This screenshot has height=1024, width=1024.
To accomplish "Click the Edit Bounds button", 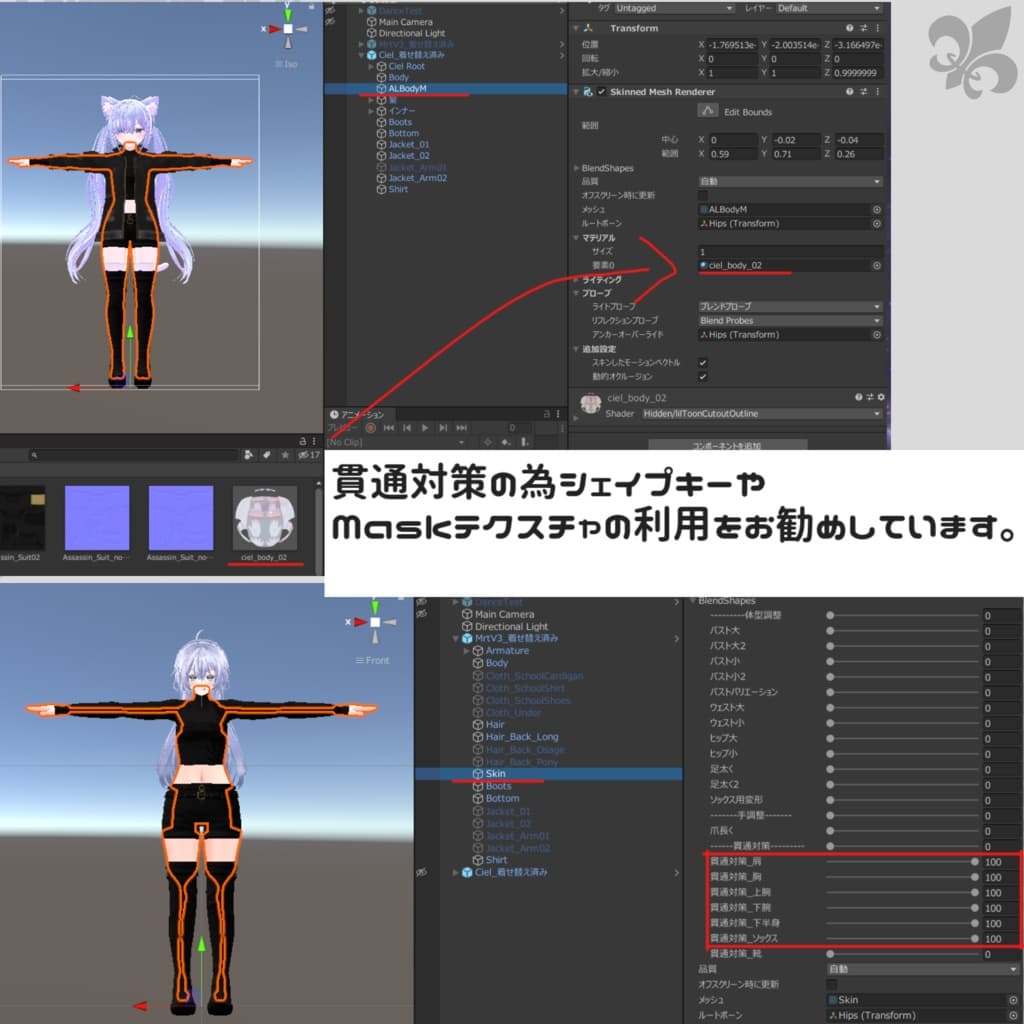I will [x=707, y=111].
